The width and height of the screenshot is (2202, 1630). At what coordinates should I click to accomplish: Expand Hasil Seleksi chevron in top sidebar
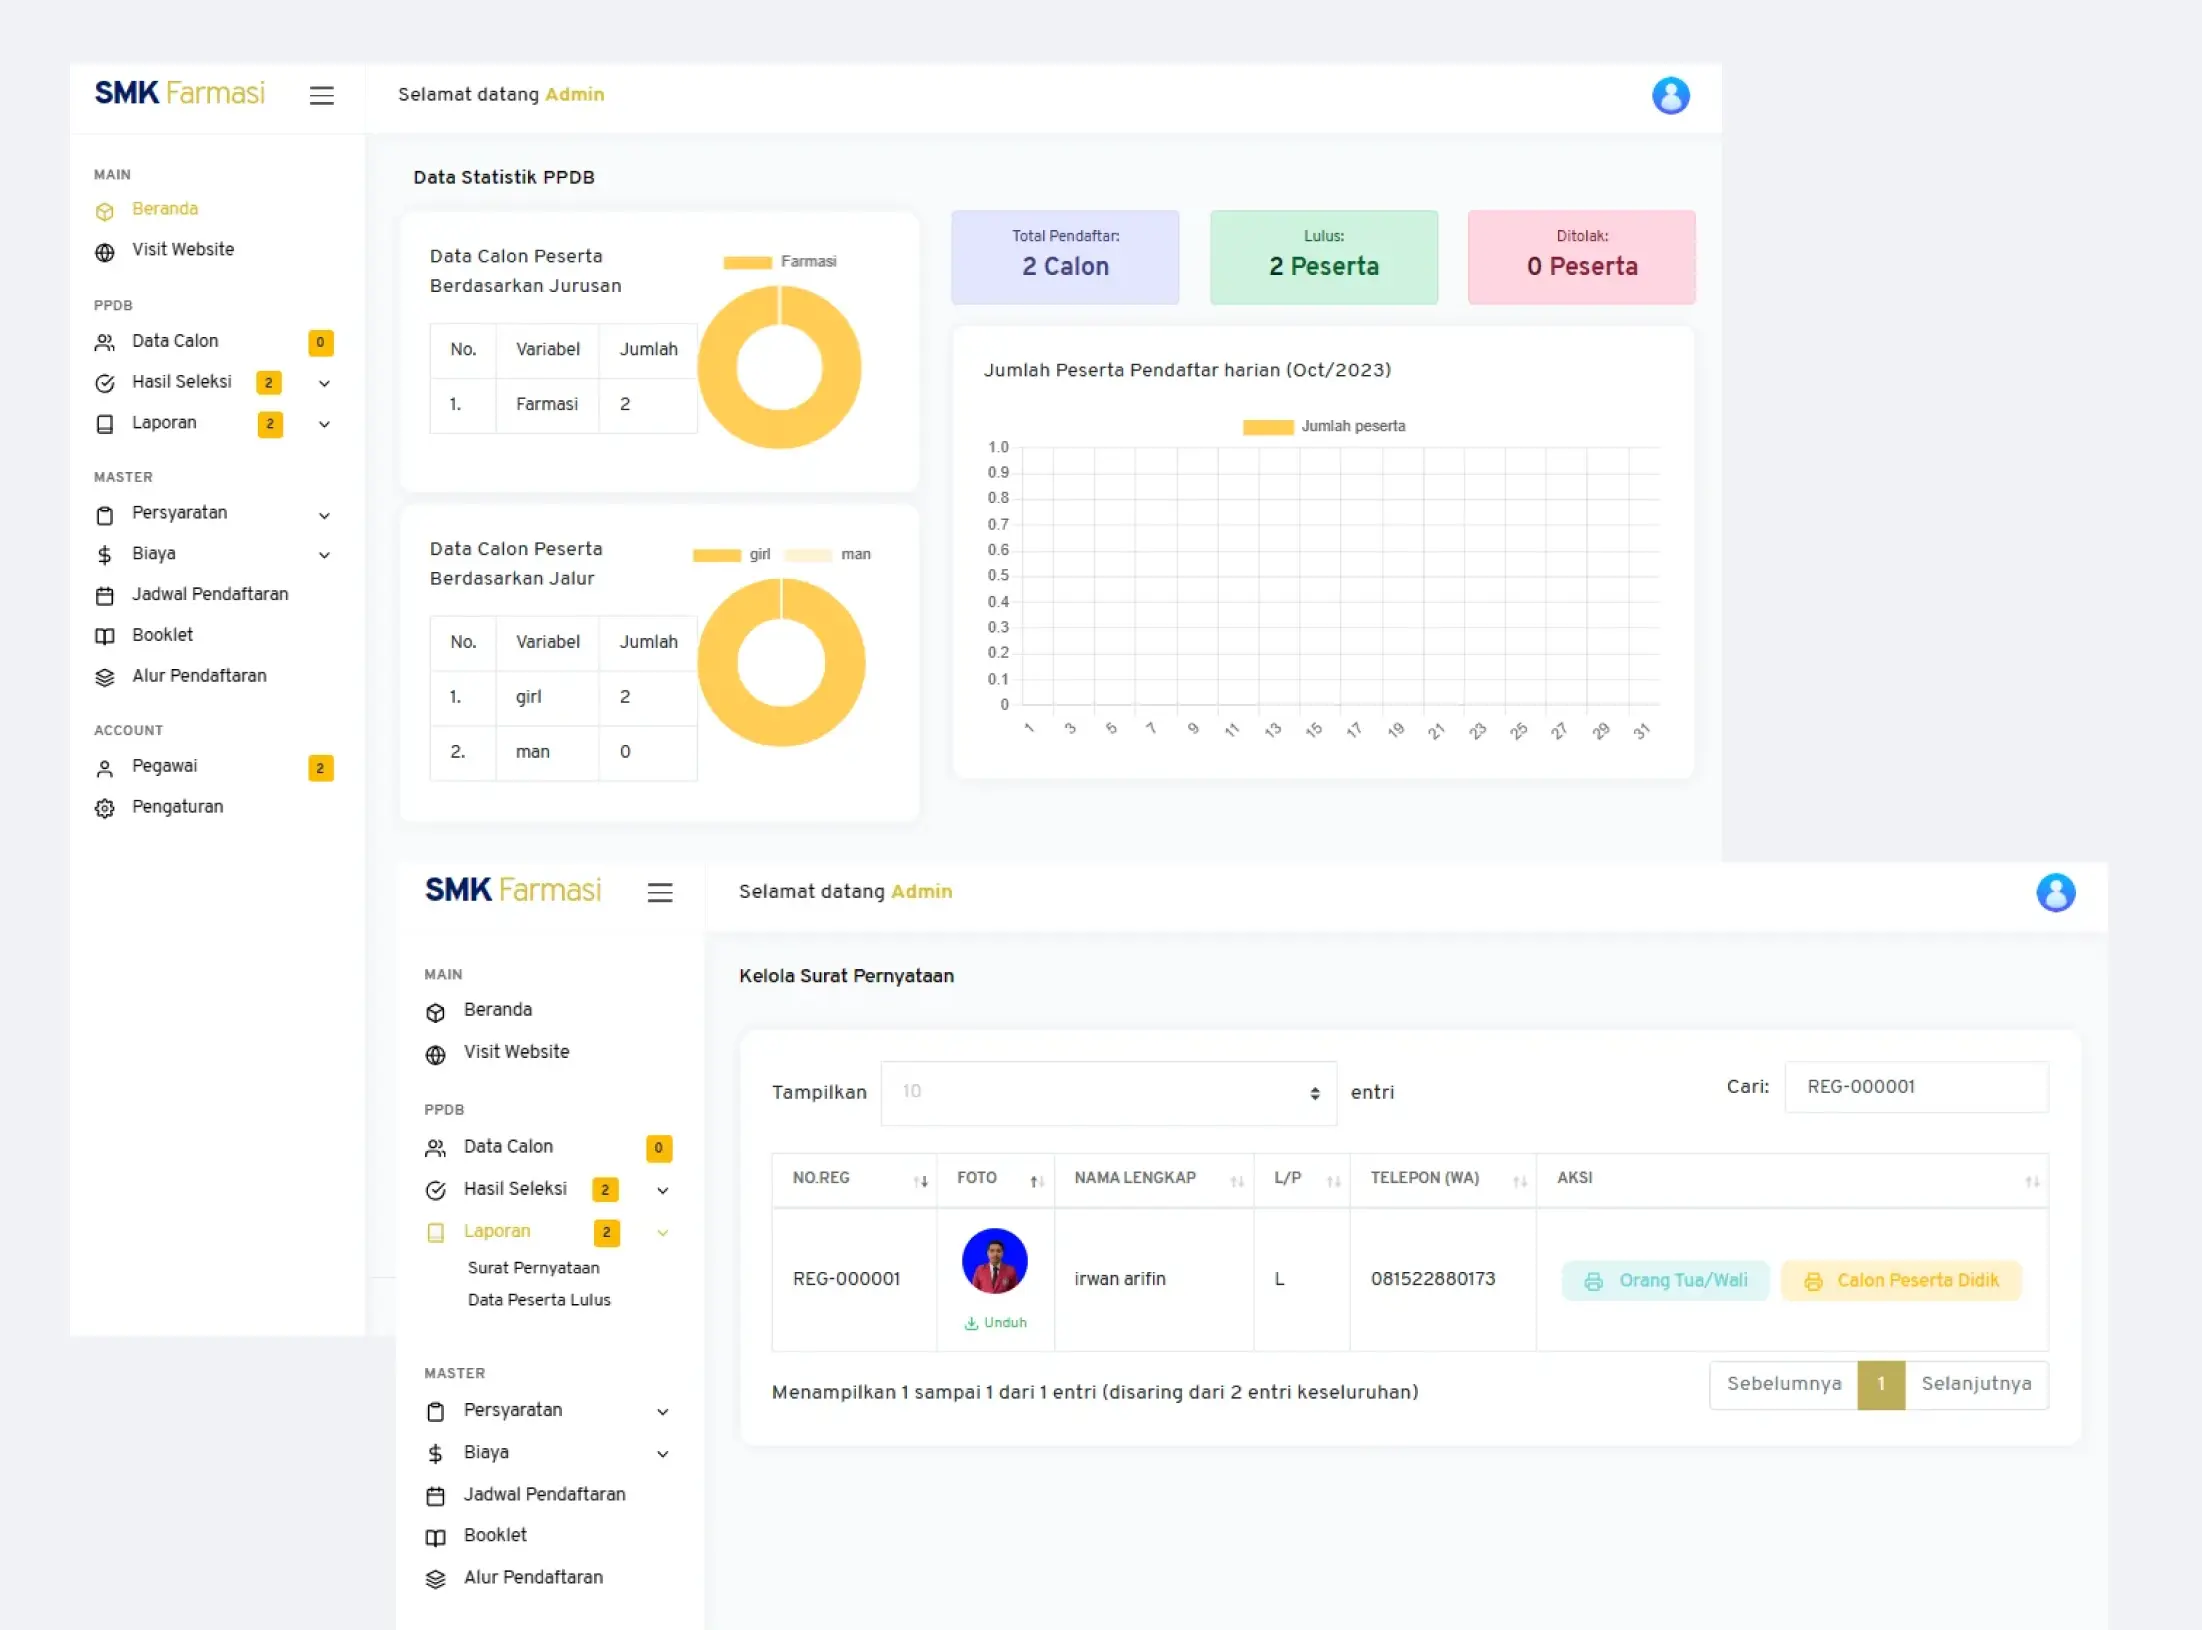[x=324, y=383]
